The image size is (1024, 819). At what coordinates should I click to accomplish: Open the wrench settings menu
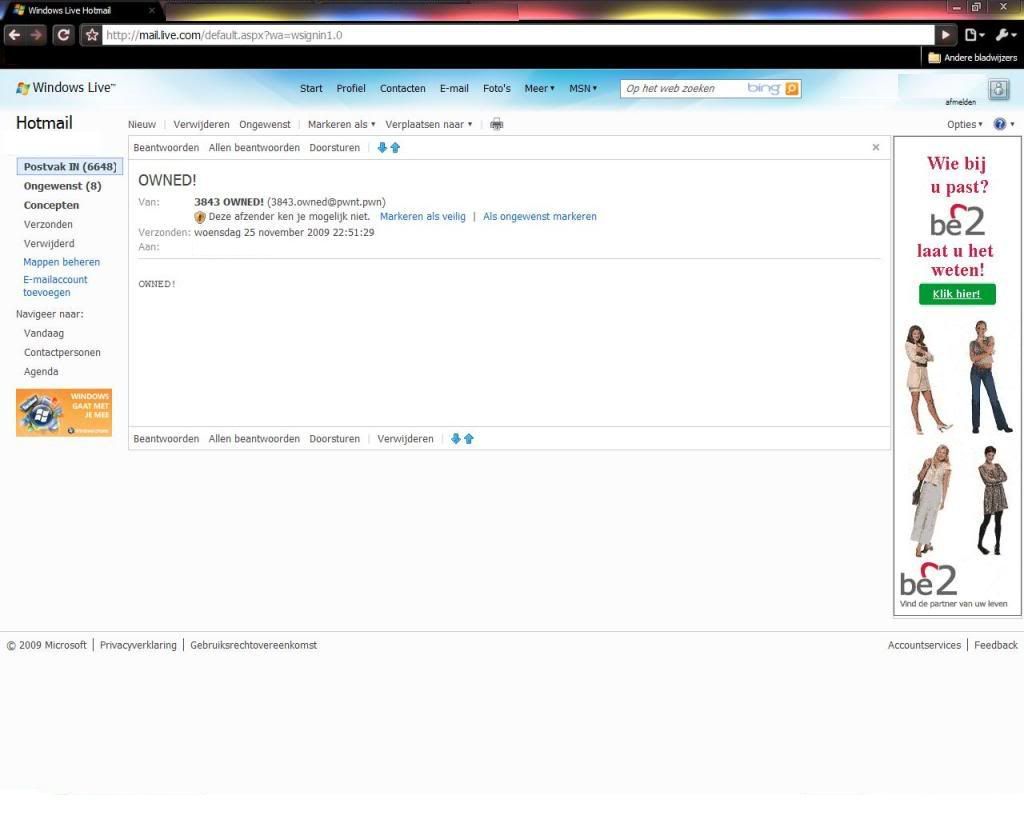pos(1004,35)
